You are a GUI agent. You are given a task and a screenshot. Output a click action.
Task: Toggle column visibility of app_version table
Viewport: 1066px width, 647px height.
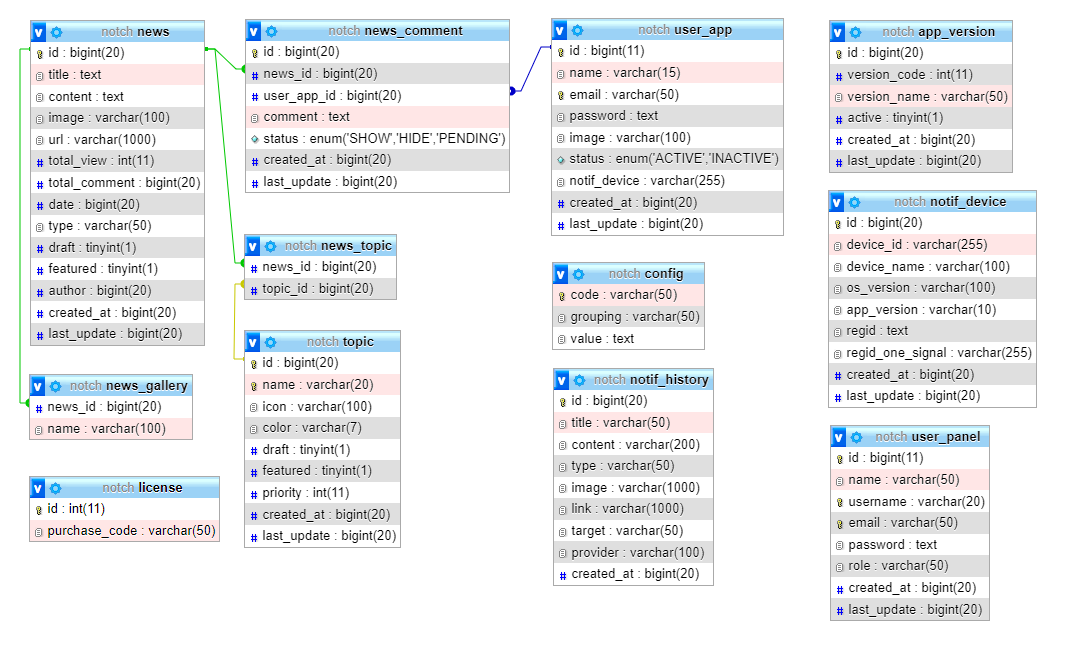coord(838,32)
